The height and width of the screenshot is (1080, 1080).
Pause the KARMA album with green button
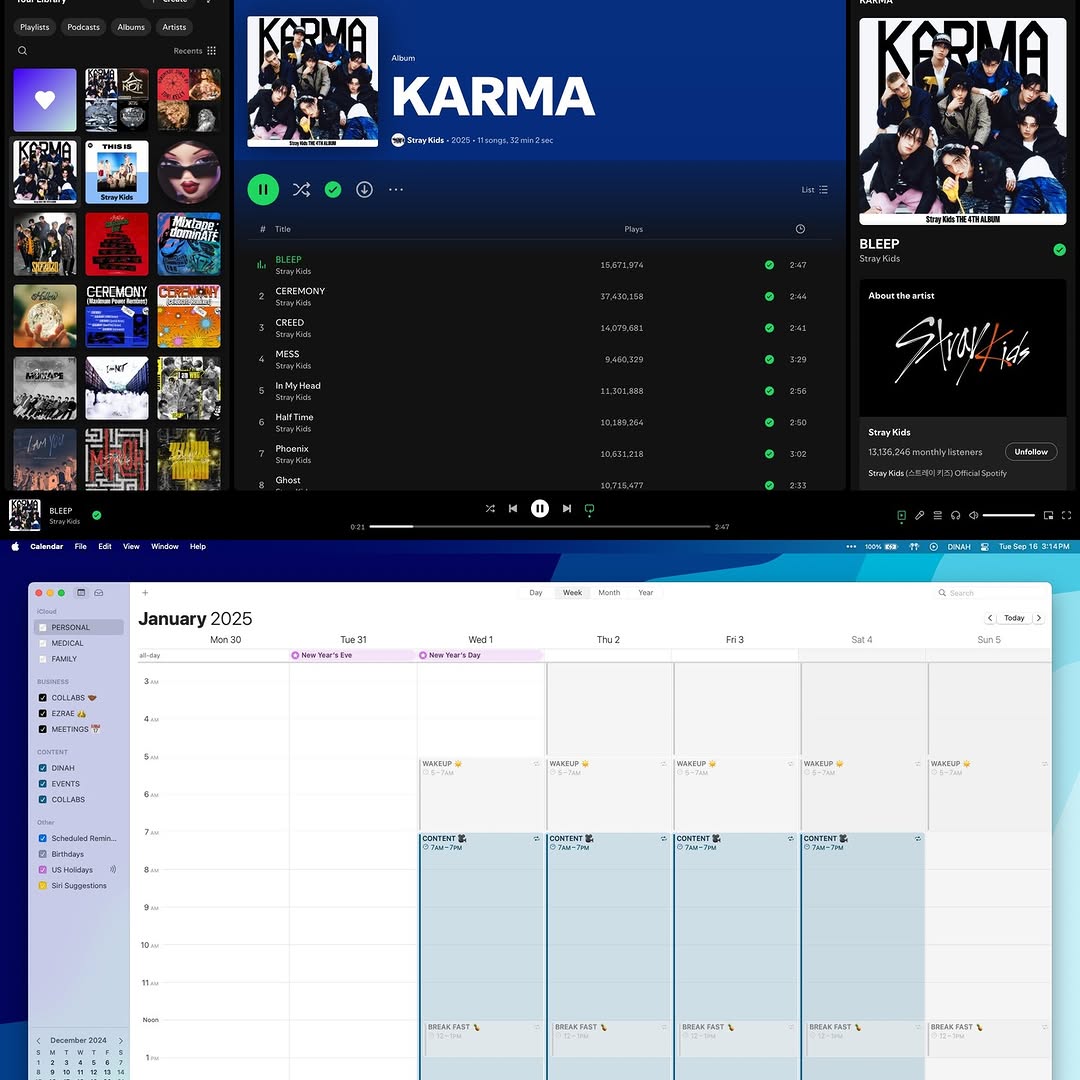[263, 189]
